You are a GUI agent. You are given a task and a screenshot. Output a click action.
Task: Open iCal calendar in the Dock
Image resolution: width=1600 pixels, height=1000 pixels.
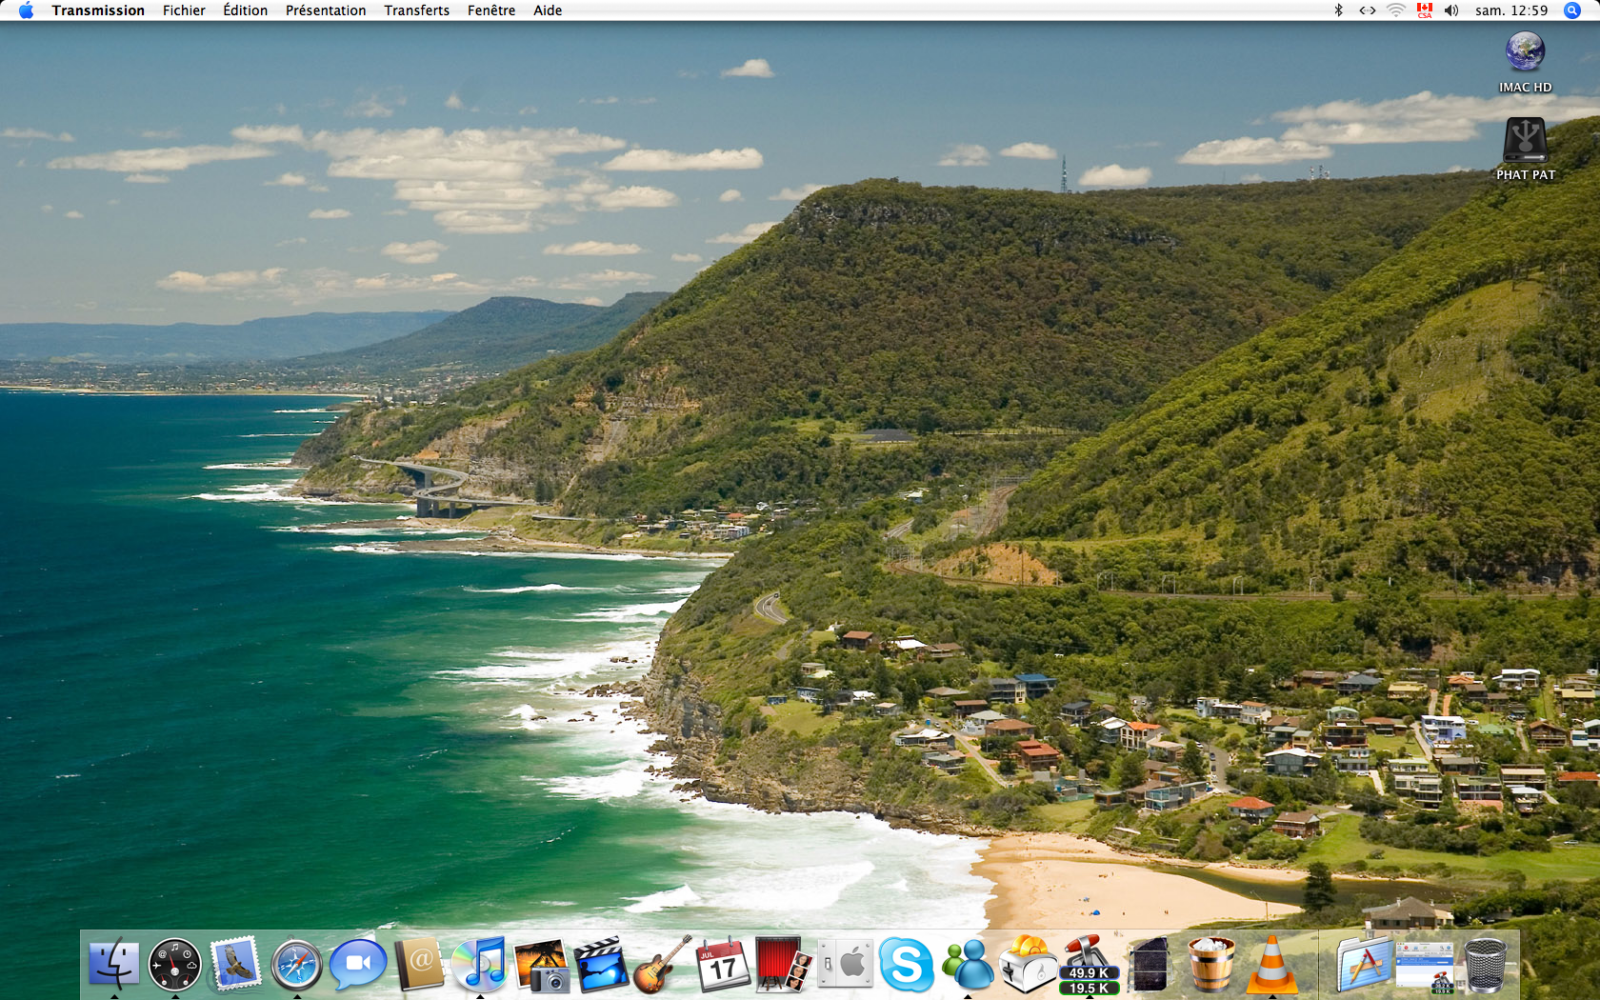(x=723, y=965)
